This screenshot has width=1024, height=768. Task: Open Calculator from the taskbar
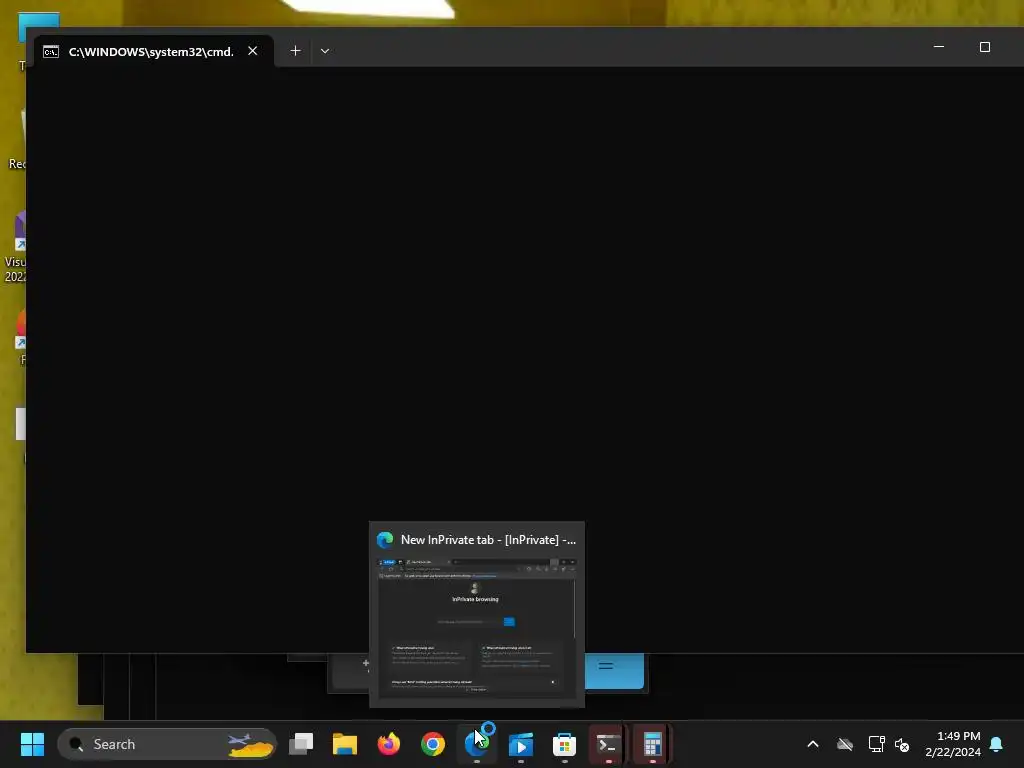coord(652,744)
